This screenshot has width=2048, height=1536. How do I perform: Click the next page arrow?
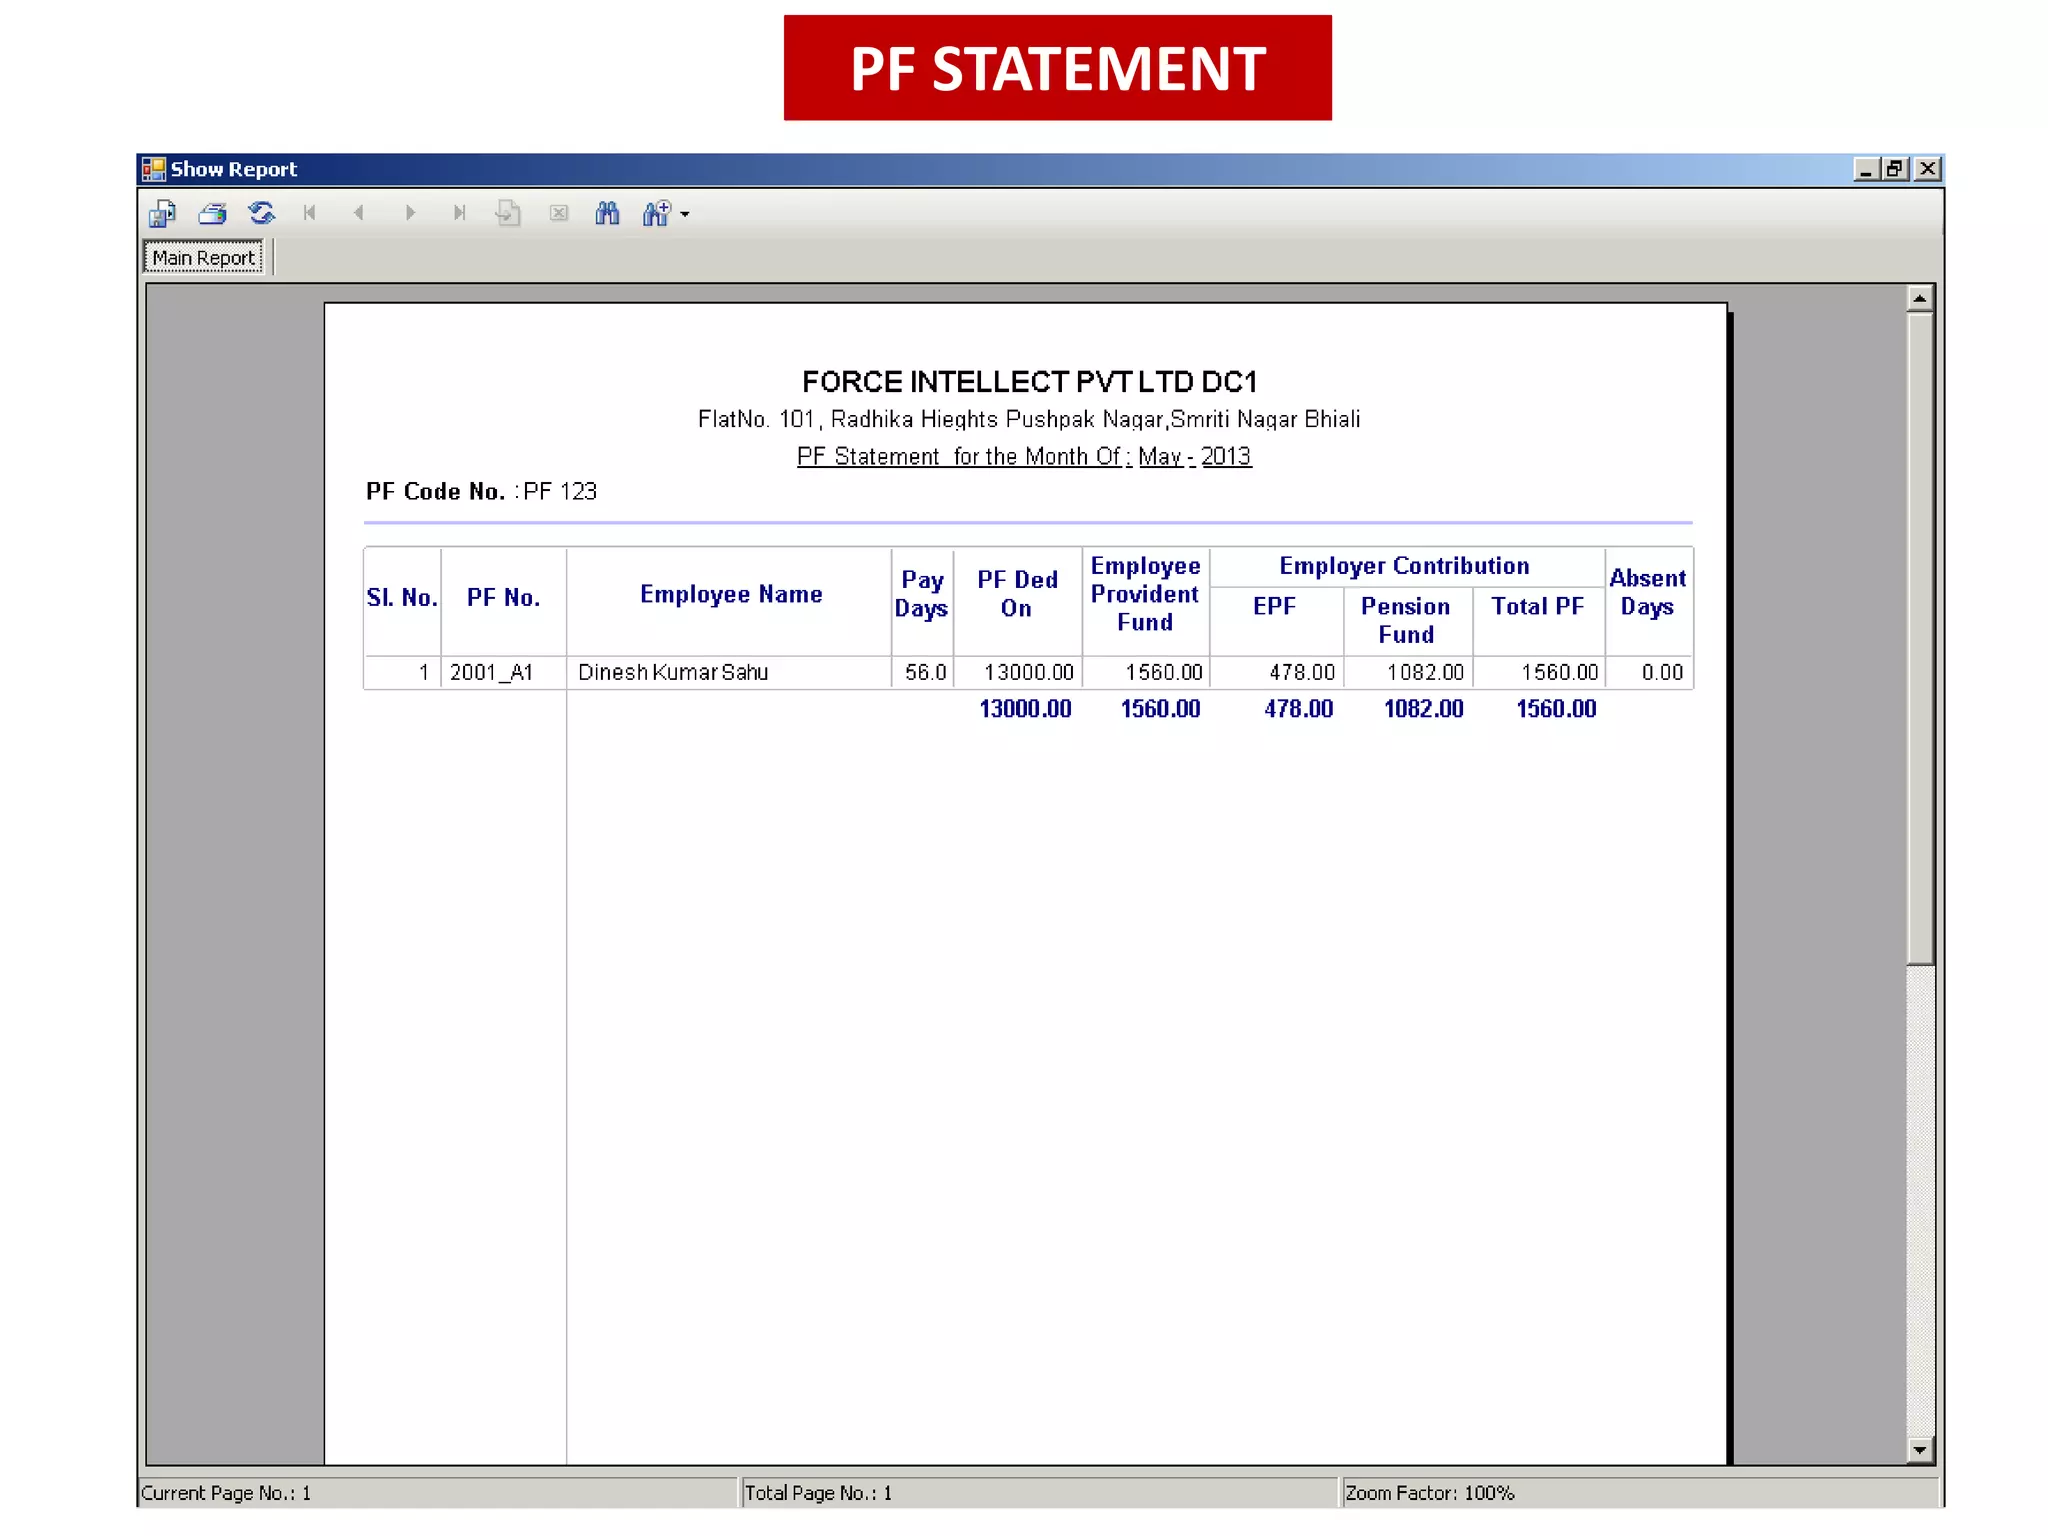tap(410, 213)
